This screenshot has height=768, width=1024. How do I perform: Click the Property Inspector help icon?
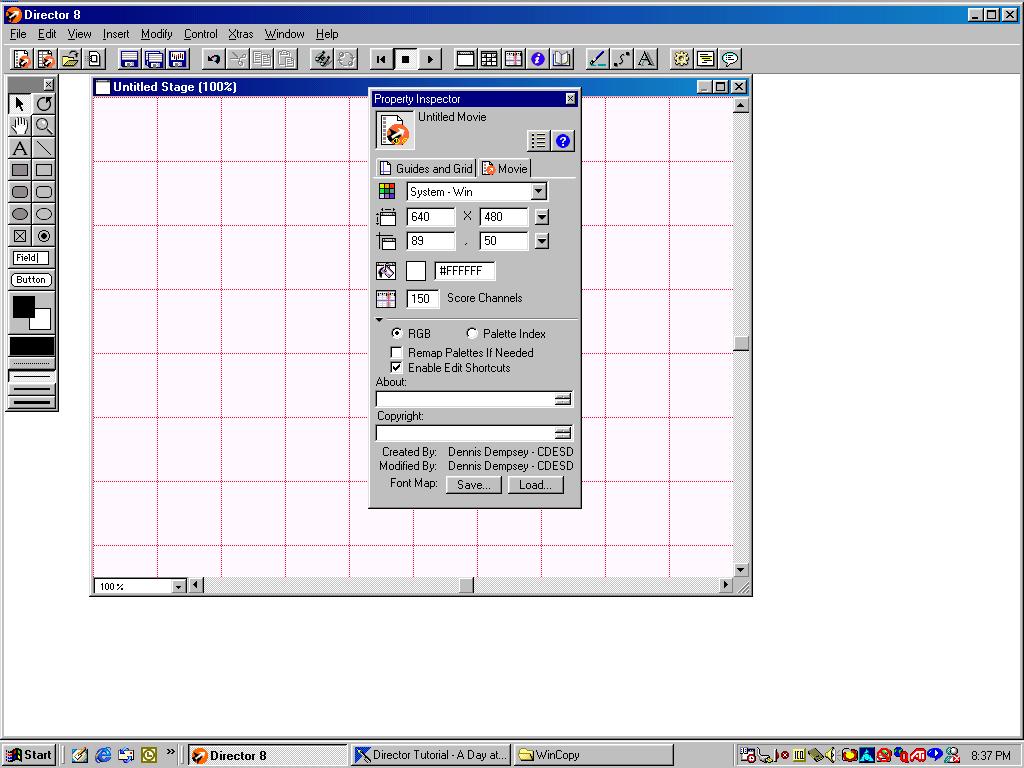tap(562, 140)
